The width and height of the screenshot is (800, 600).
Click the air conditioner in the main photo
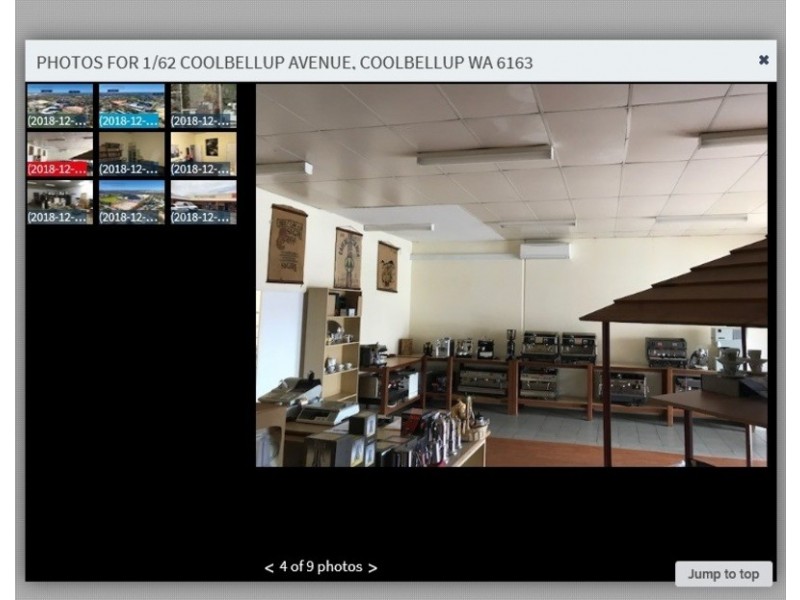[x=544, y=251]
